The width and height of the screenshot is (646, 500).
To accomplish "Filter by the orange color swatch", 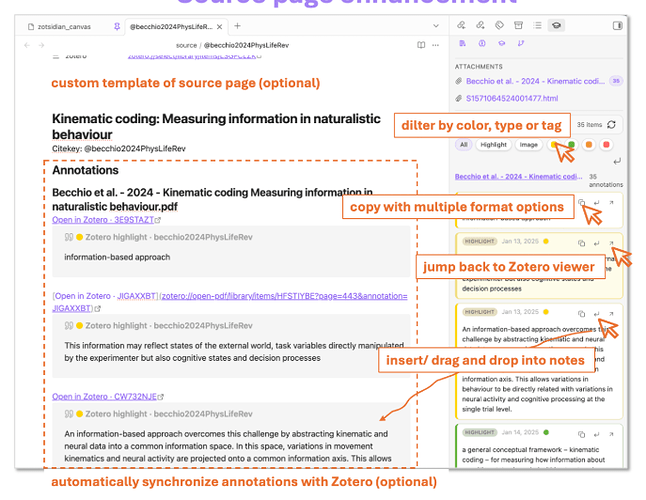I will (589, 145).
